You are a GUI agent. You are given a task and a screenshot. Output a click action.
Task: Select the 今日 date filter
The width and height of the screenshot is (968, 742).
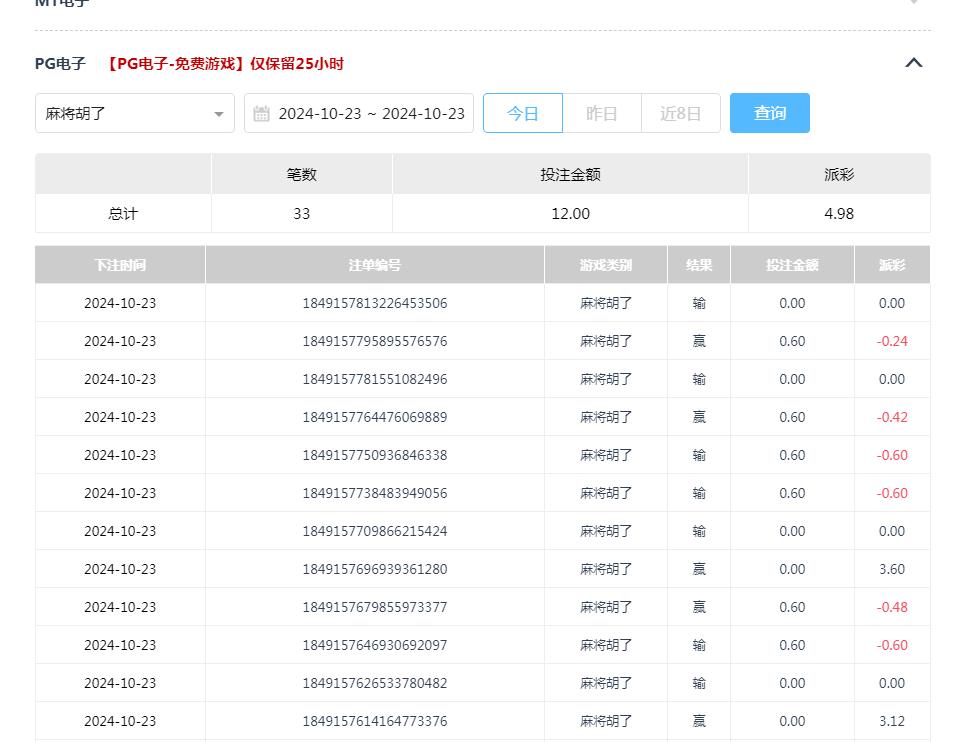[523, 113]
